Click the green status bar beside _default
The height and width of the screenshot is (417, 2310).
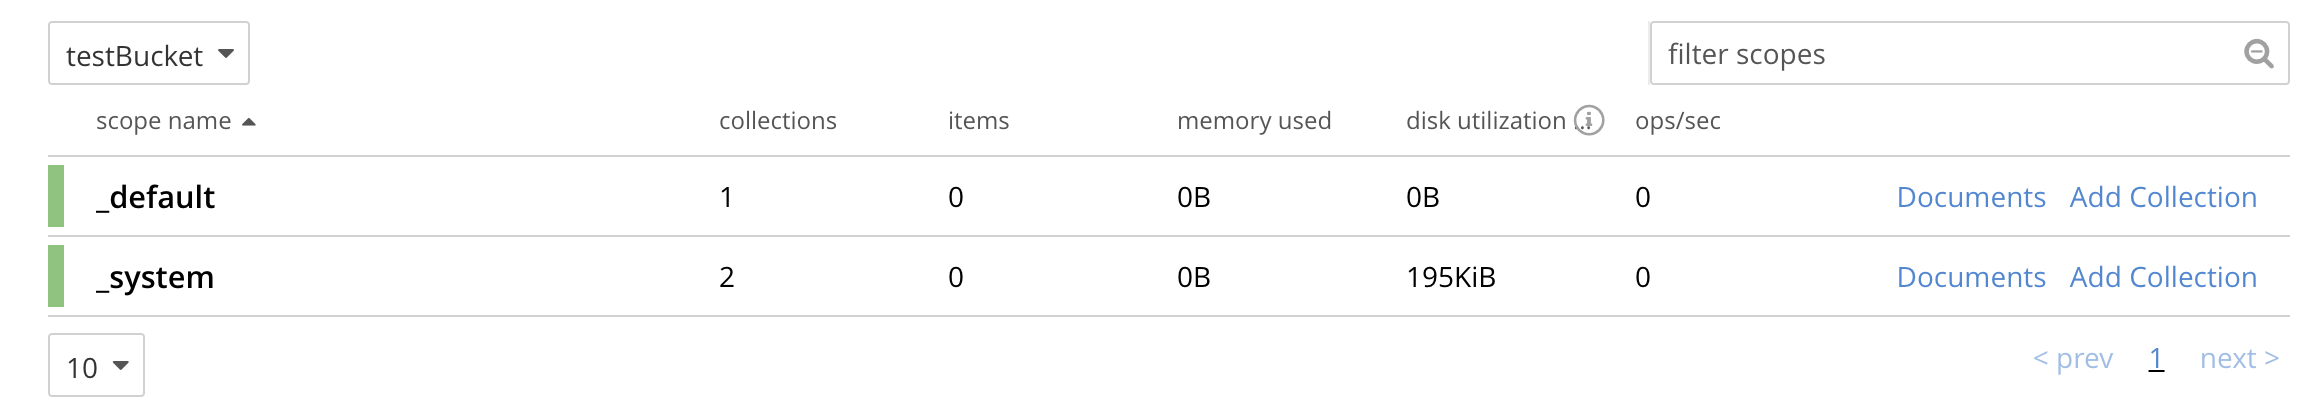click(56, 196)
